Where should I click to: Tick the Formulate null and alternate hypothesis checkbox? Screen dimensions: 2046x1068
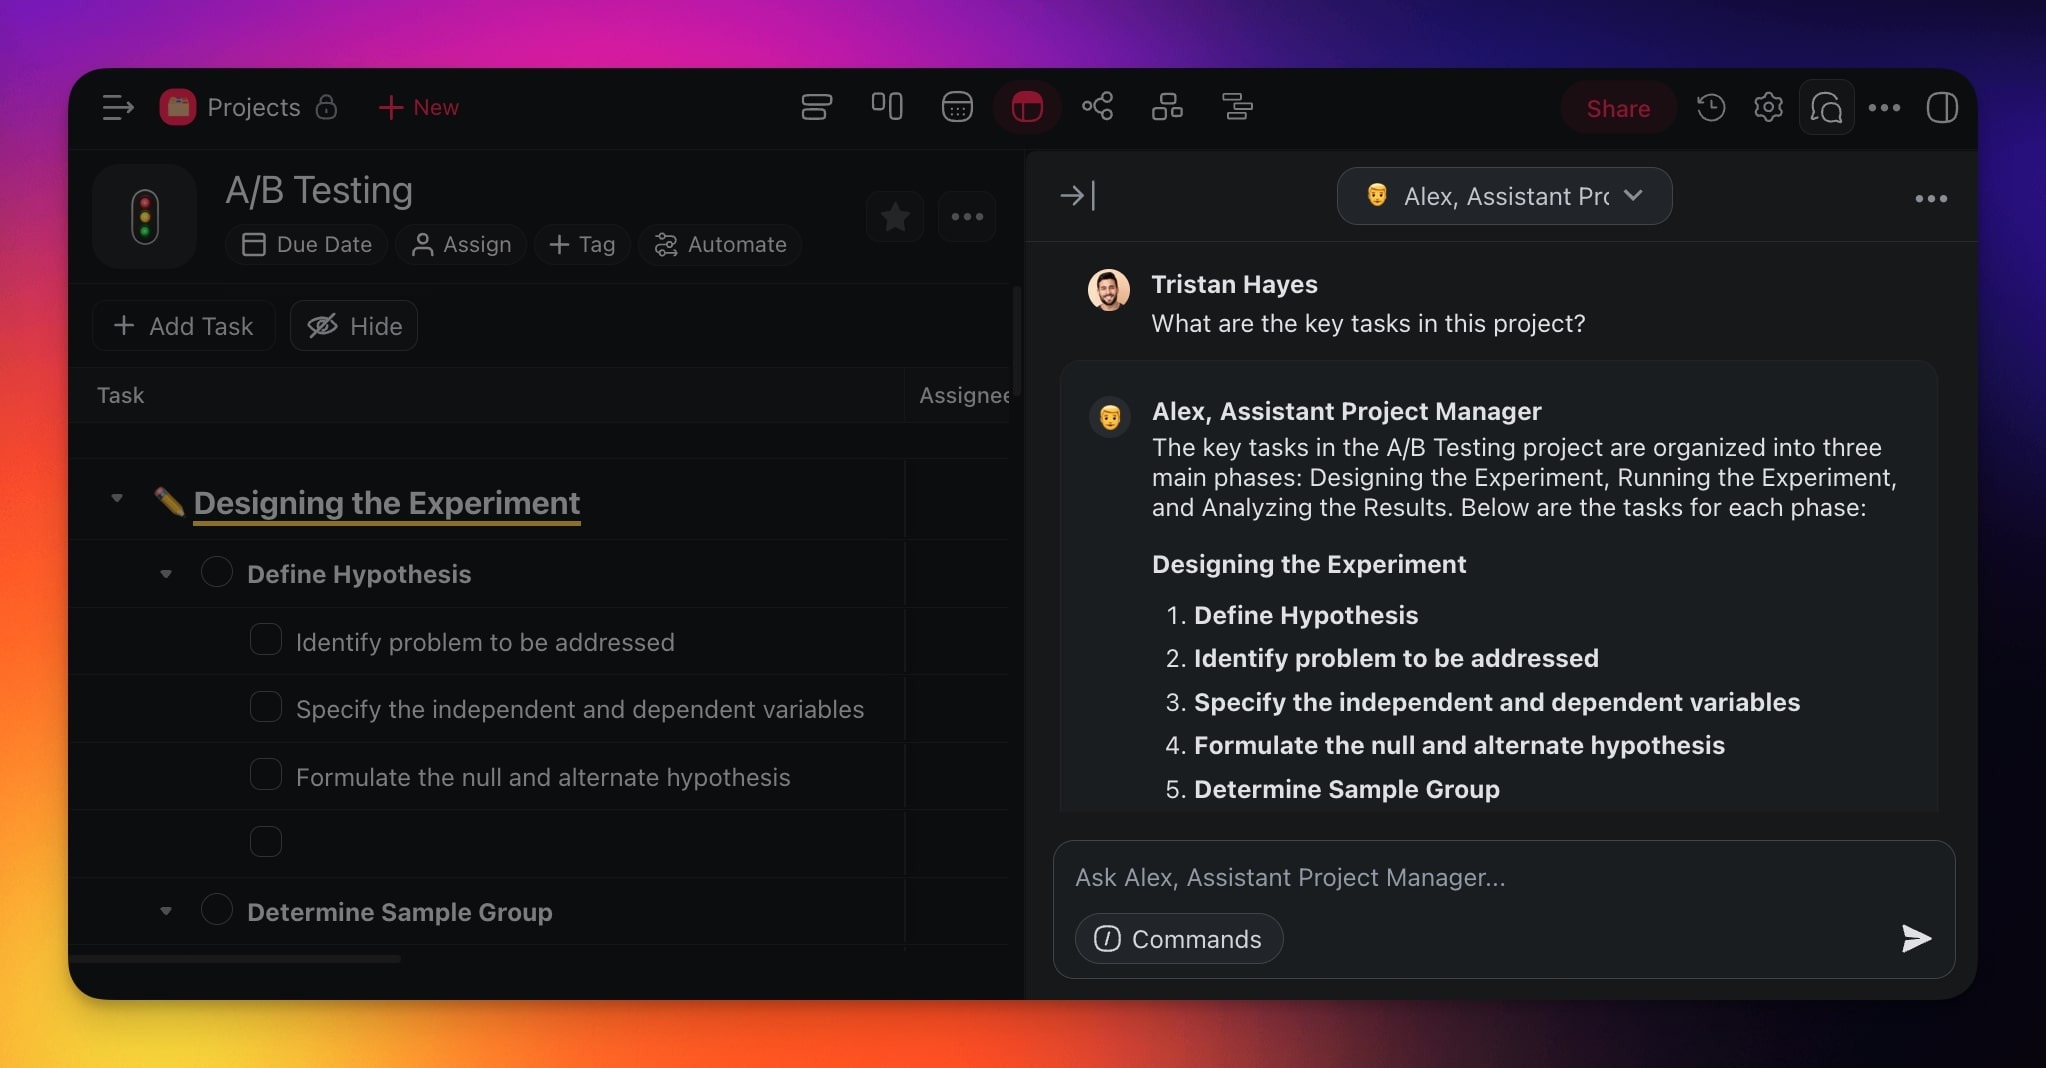266,775
